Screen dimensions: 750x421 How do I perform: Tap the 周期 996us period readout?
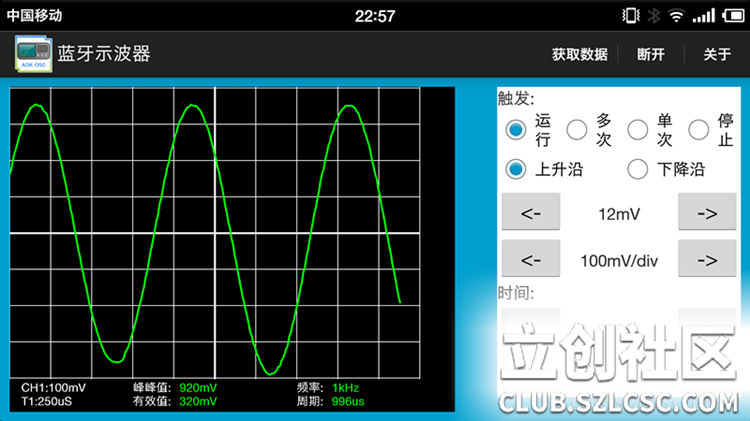(x=330, y=401)
